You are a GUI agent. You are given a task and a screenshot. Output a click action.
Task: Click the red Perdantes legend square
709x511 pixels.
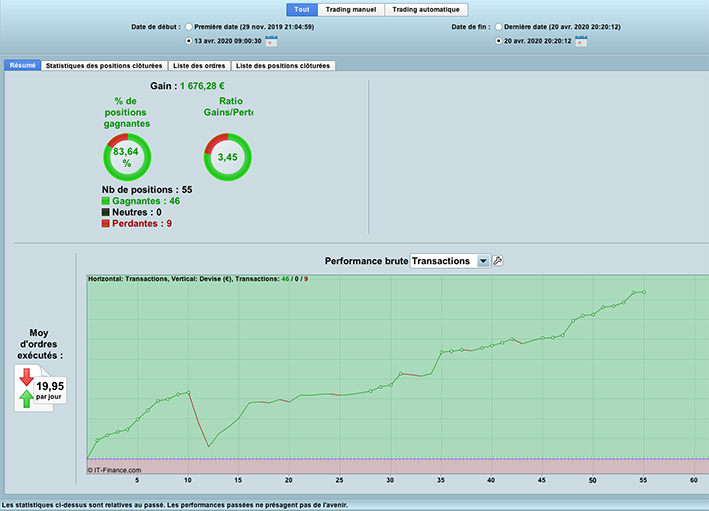click(105, 223)
